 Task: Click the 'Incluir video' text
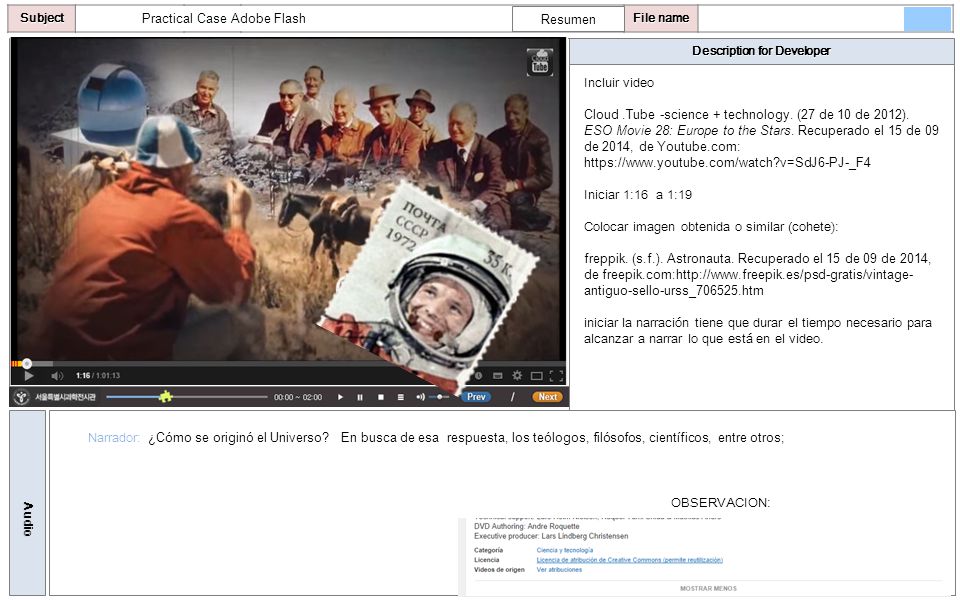click(619, 83)
